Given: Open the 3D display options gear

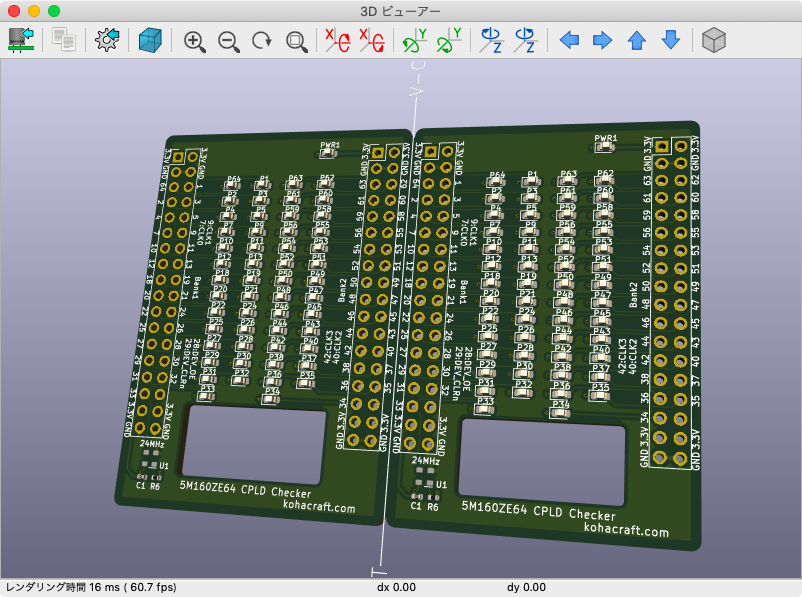Looking at the screenshot, I should [107, 40].
